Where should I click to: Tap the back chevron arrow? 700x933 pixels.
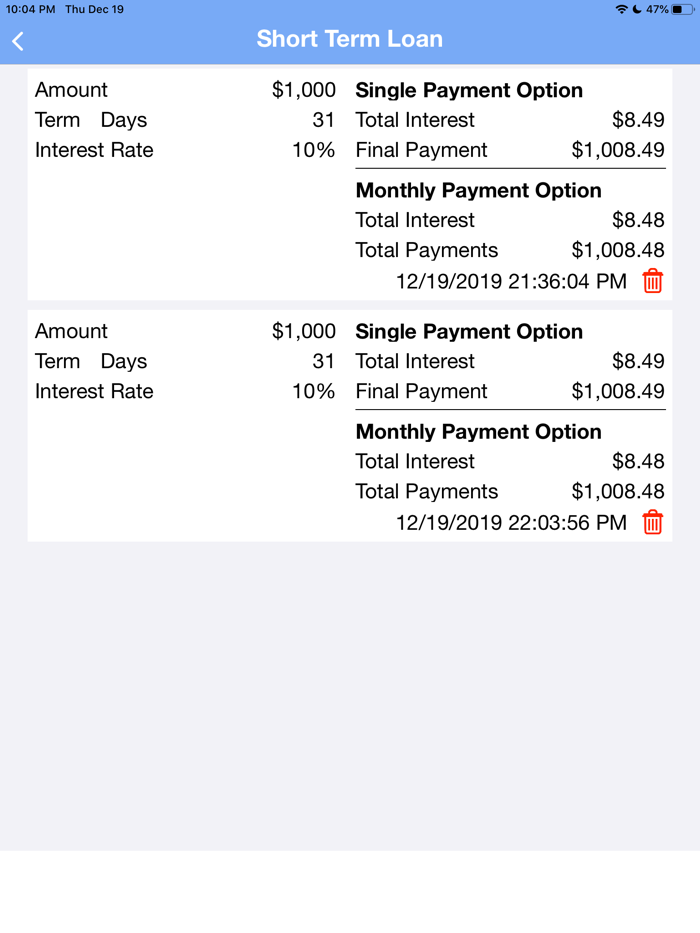[17, 41]
